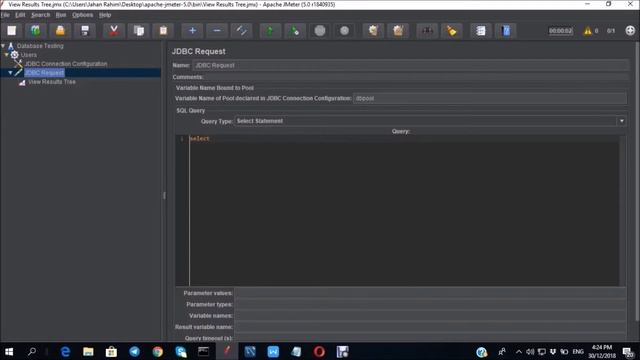Open Windows taskbar search
Viewport: 640px width, 360px height.
coord(32,351)
